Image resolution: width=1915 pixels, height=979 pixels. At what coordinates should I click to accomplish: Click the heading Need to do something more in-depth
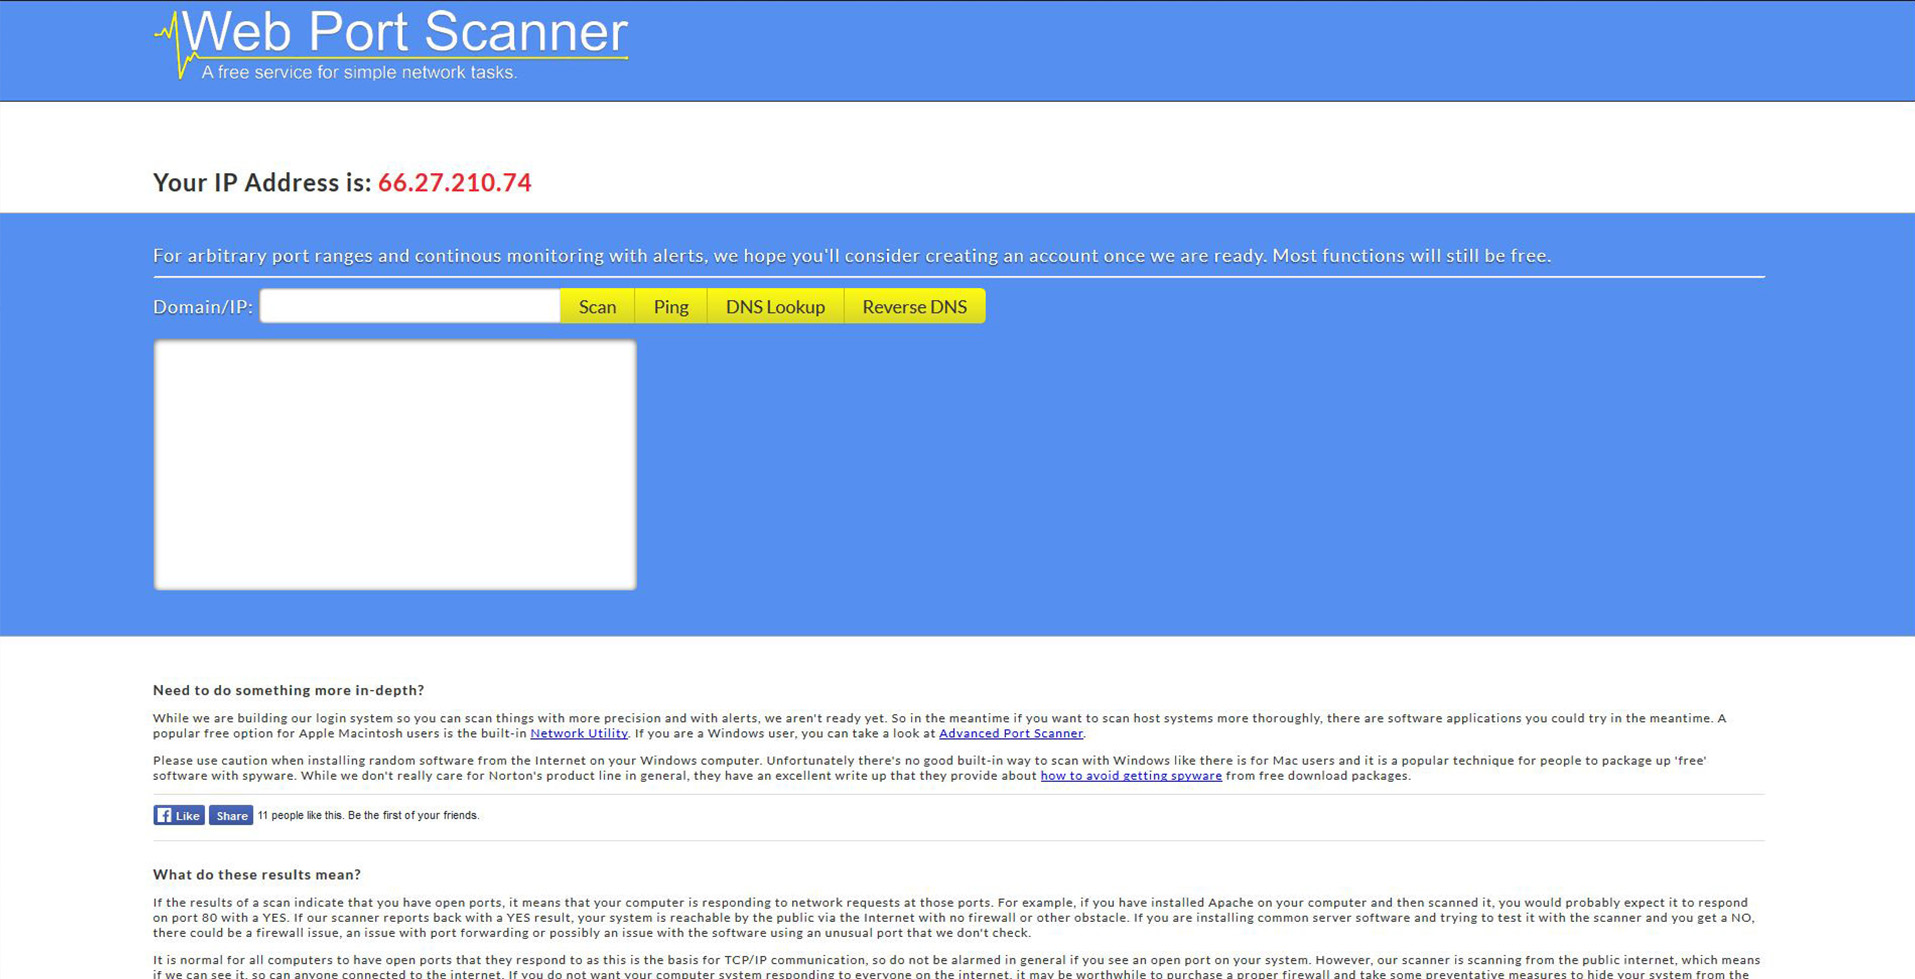pyautogui.click(x=289, y=689)
